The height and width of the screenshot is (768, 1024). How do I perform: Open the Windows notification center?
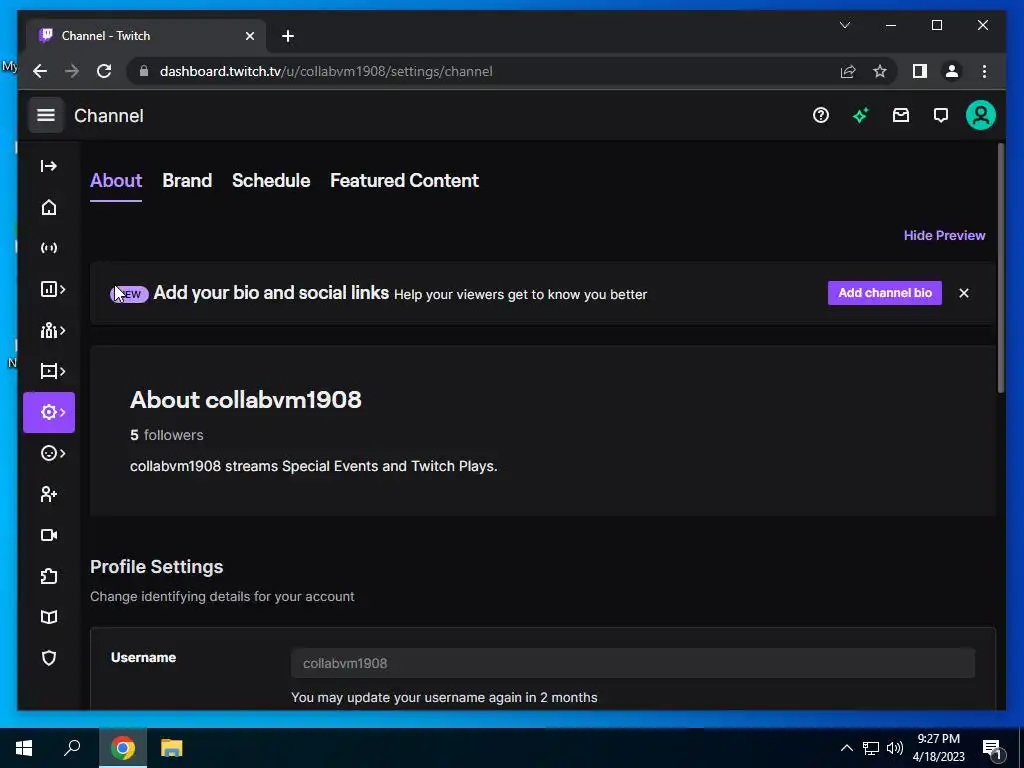[x=992, y=748]
